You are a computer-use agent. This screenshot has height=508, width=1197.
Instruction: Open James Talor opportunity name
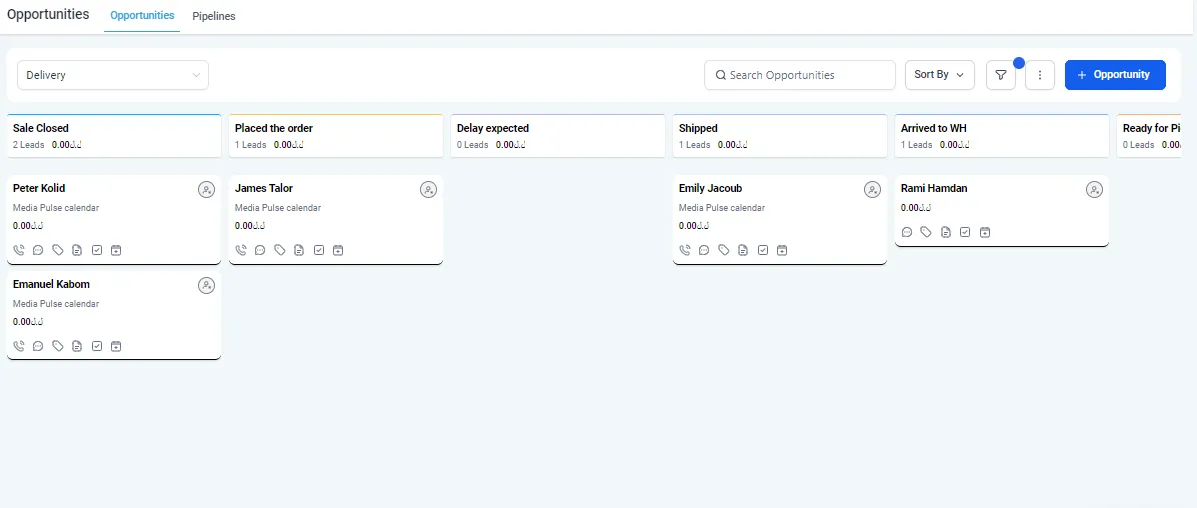click(x=264, y=188)
